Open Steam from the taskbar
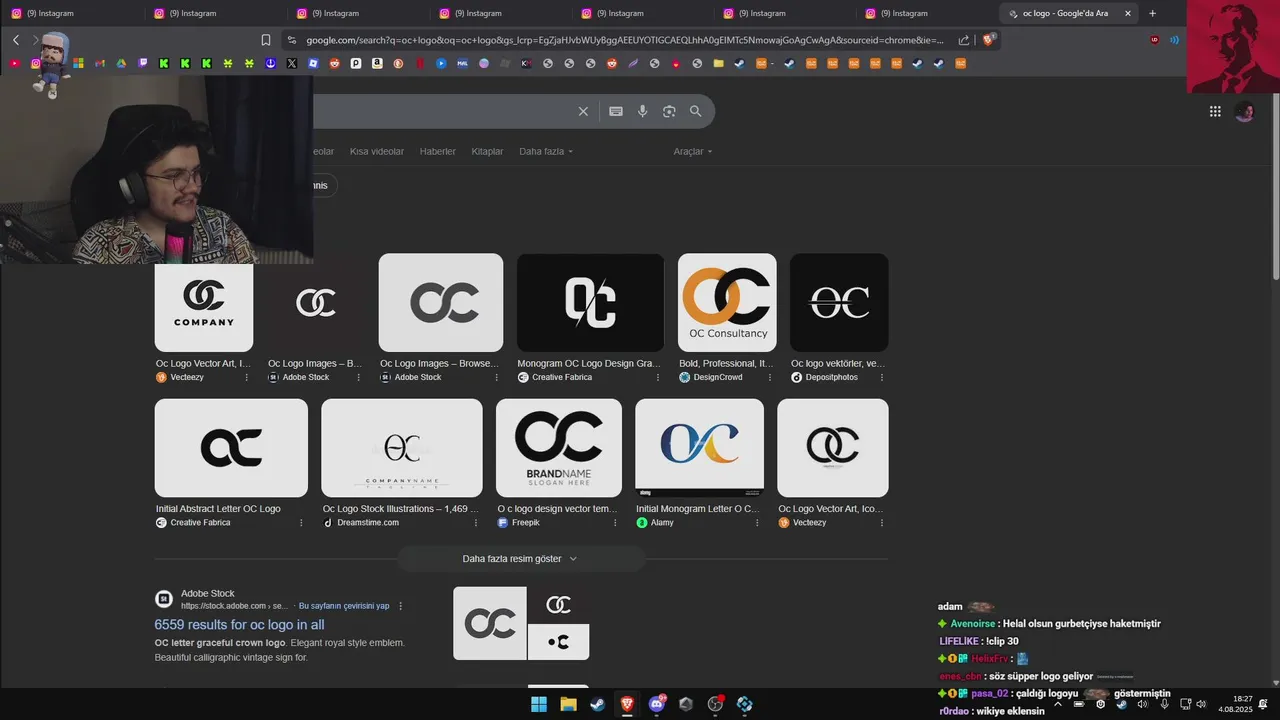1280x720 pixels. (x=597, y=704)
